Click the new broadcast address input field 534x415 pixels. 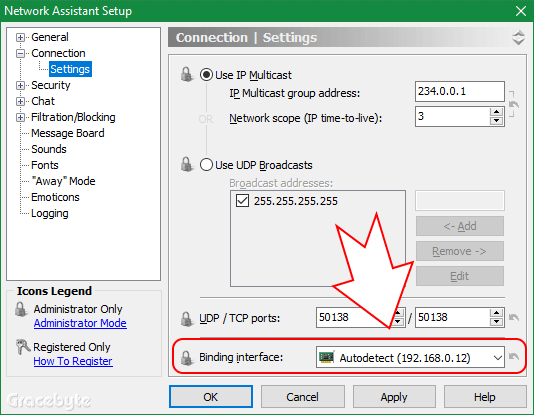[460, 201]
